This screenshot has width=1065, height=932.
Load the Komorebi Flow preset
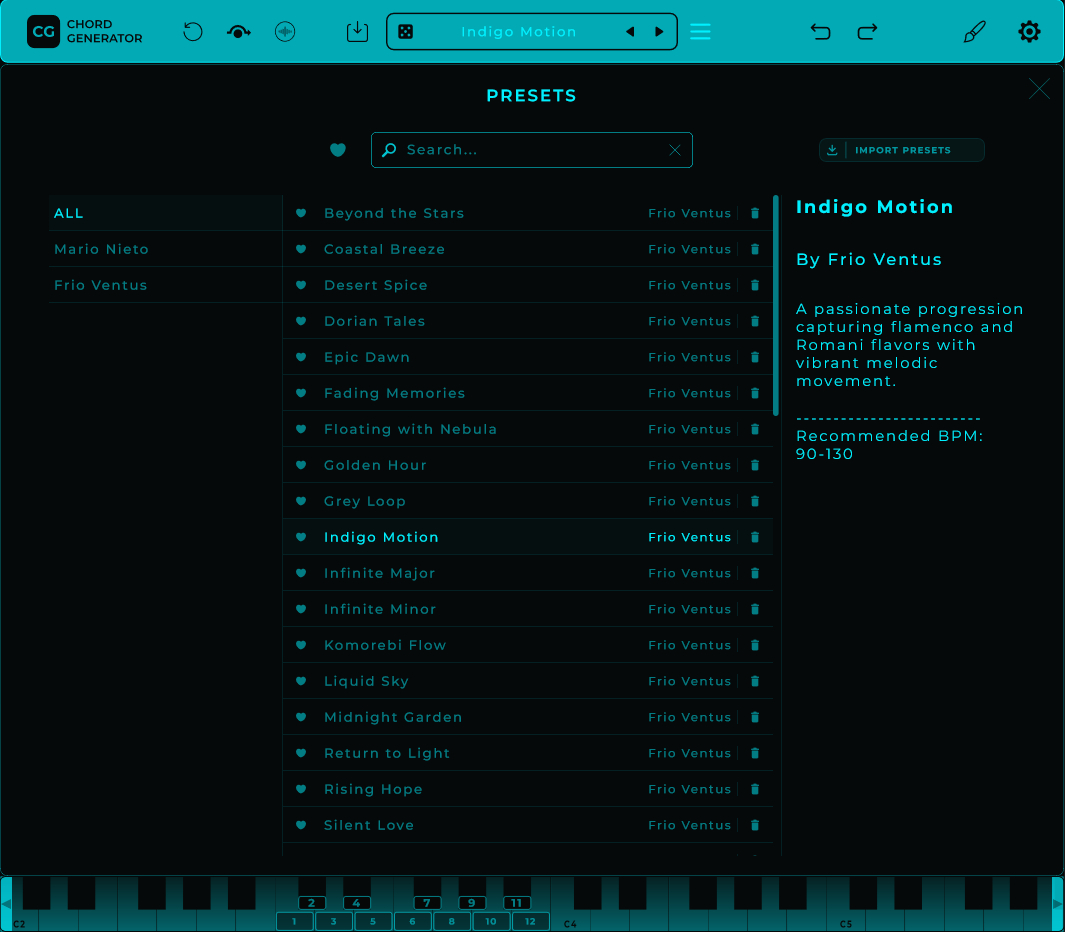point(528,645)
